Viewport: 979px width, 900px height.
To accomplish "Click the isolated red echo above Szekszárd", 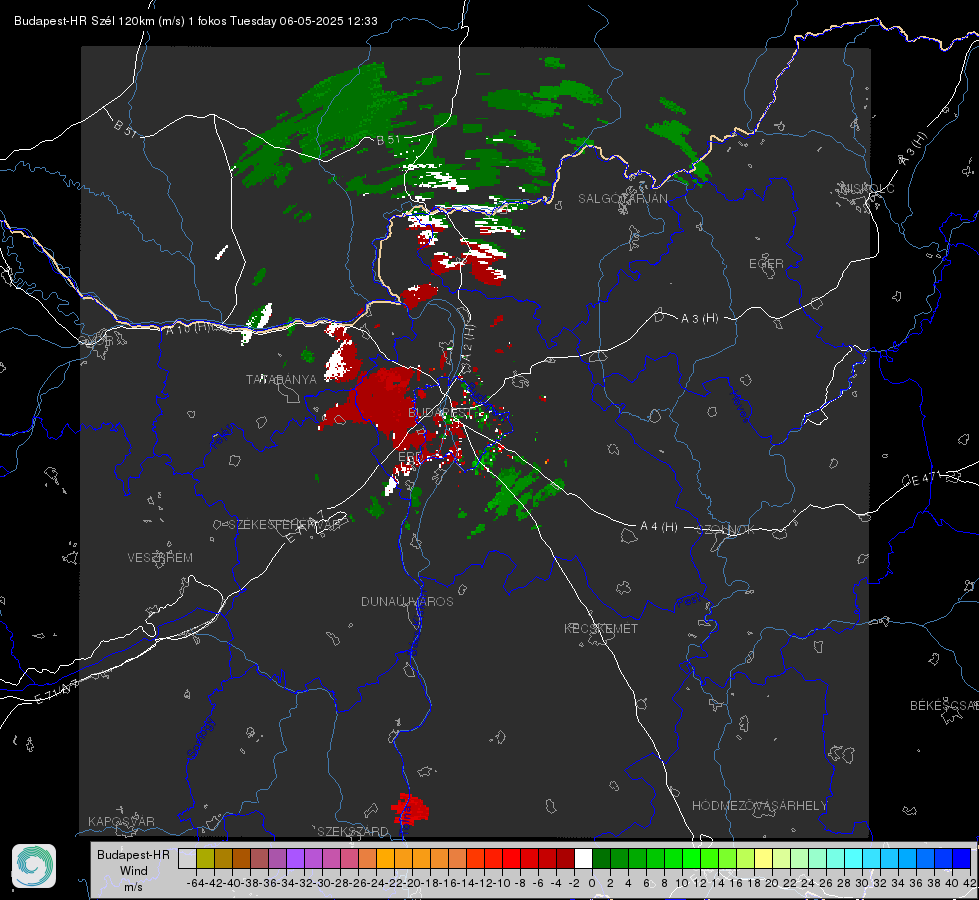I will click(410, 809).
